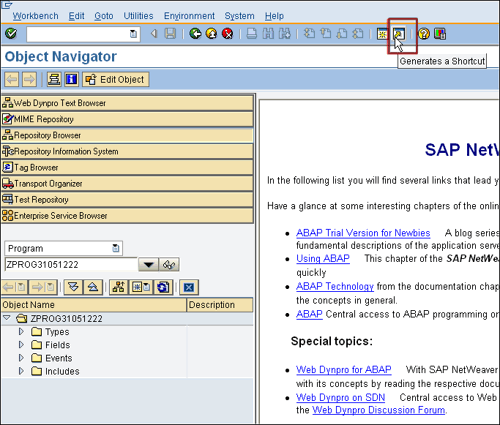Open the Help menu

[274, 16]
